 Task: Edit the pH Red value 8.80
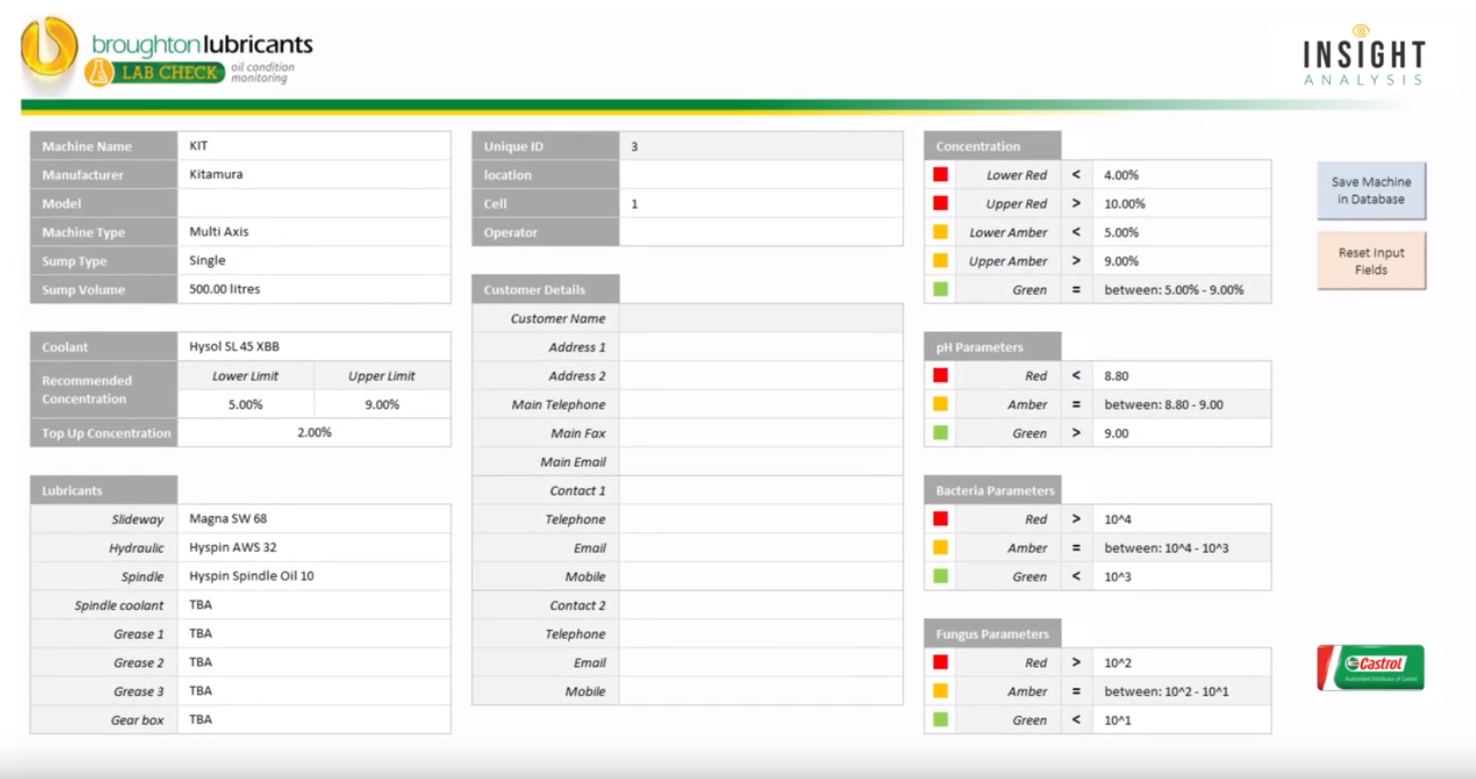[x=1182, y=376]
